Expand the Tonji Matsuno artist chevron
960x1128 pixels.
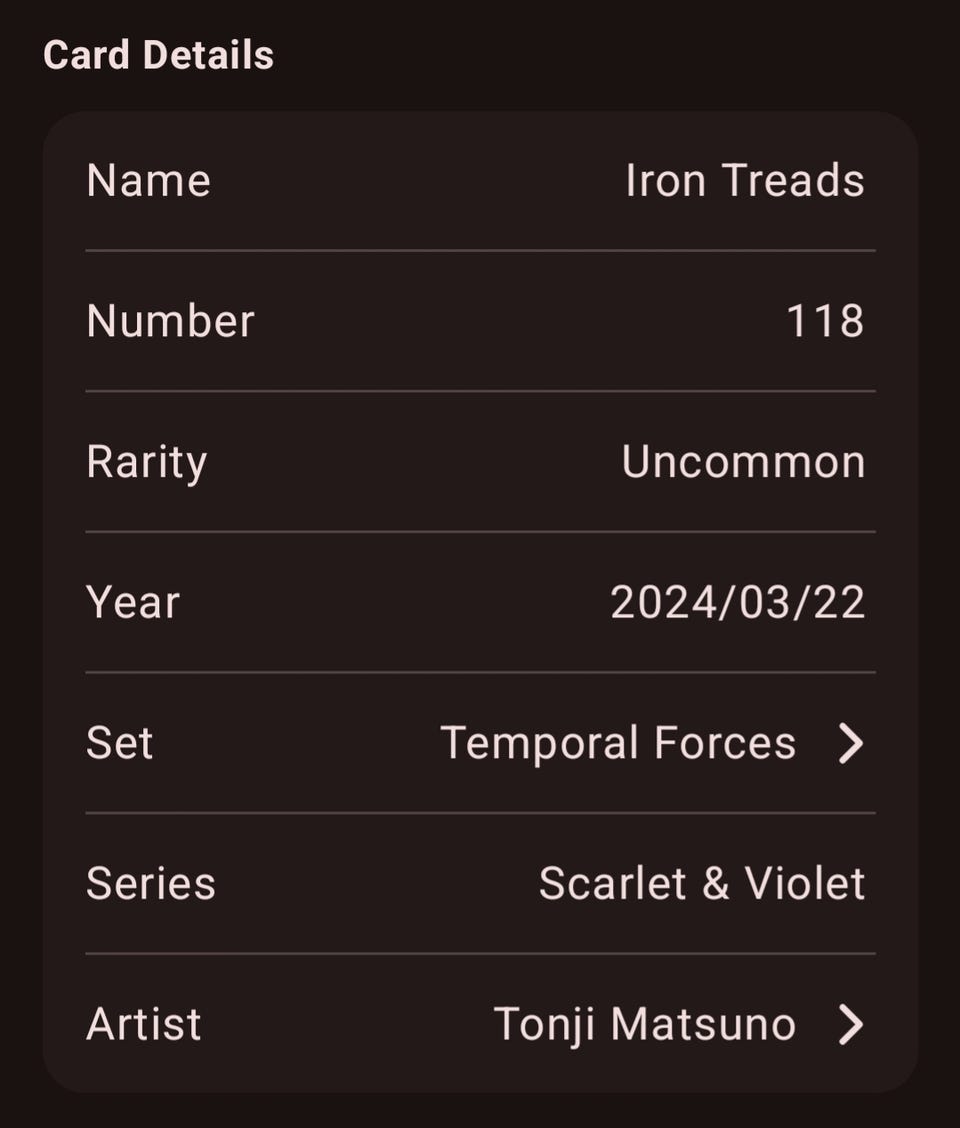[850, 1025]
